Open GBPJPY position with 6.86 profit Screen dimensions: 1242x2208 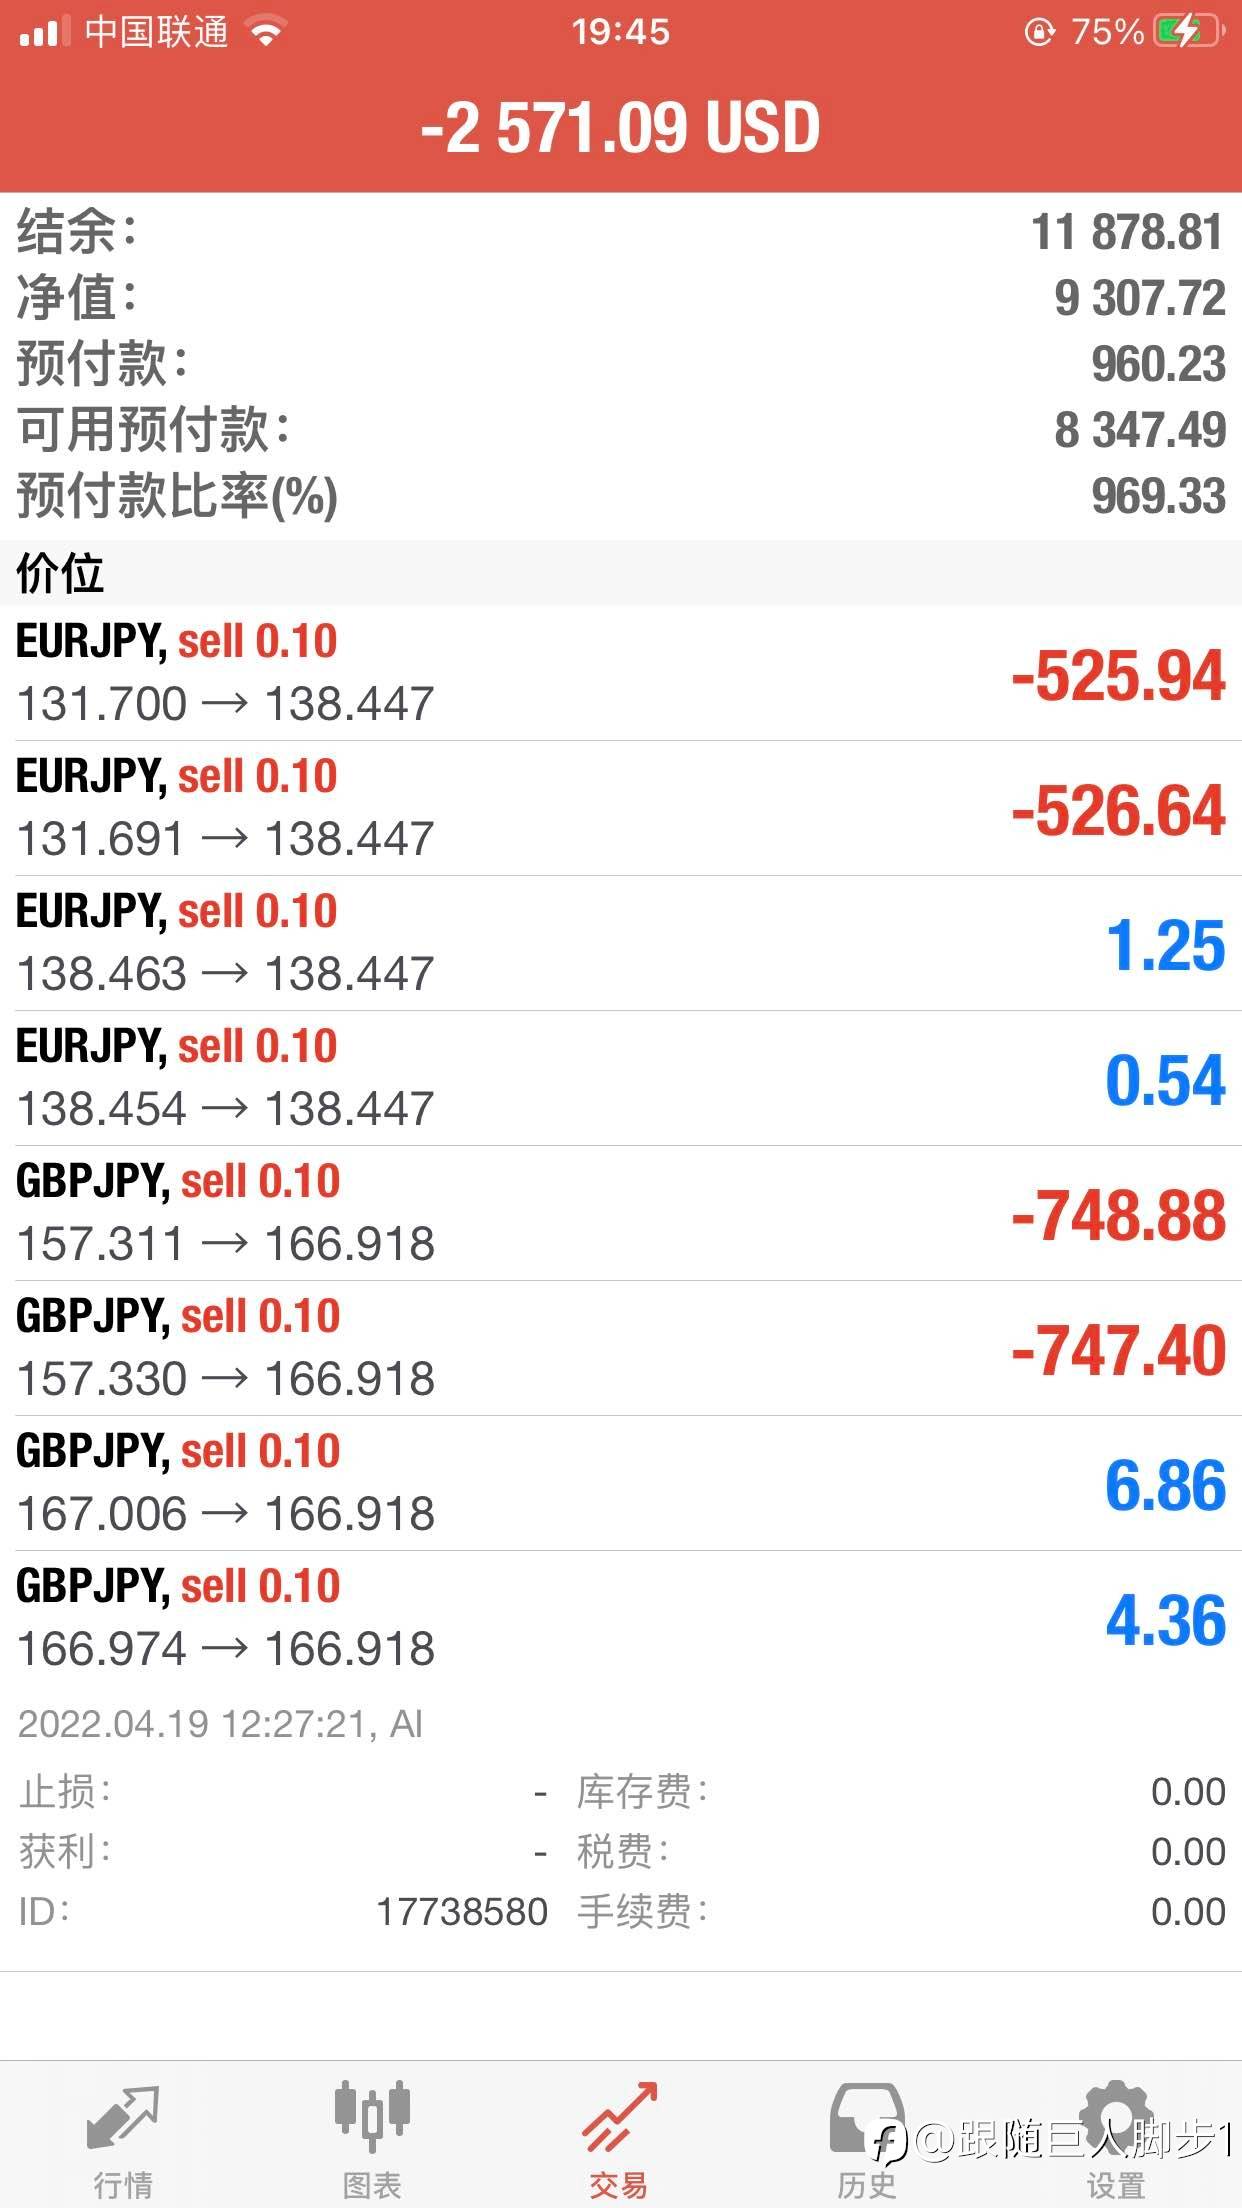(620, 1483)
